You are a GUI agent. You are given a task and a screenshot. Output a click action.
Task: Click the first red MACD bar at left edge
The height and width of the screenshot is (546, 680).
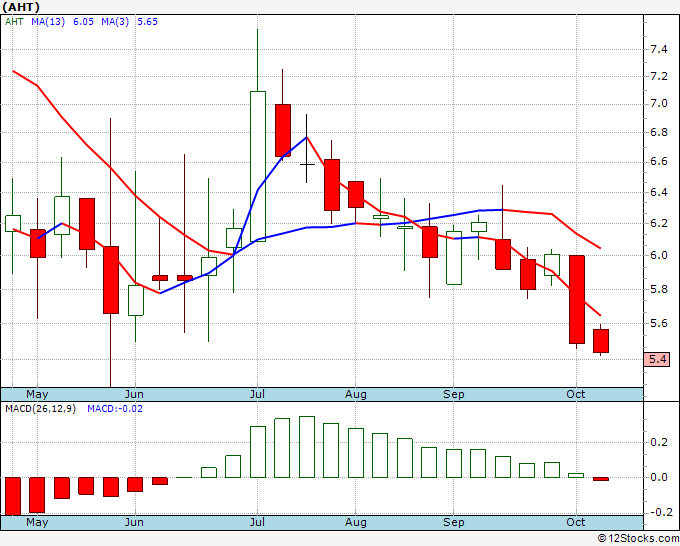pyautogui.click(x=13, y=496)
